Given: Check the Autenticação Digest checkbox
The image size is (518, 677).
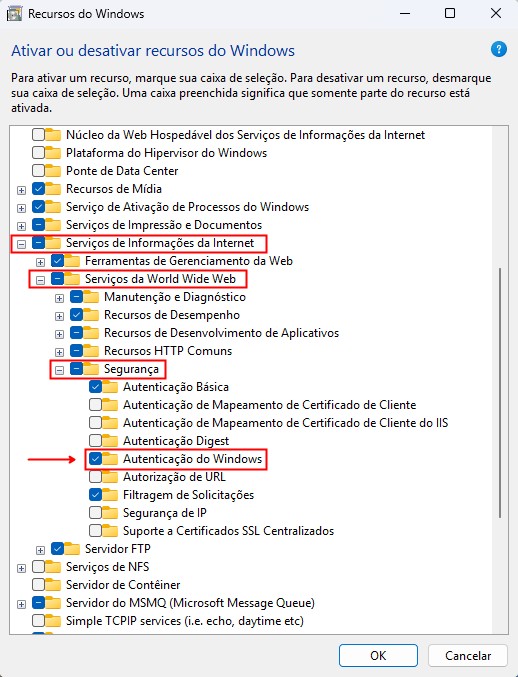Looking at the screenshot, I should click(x=95, y=441).
